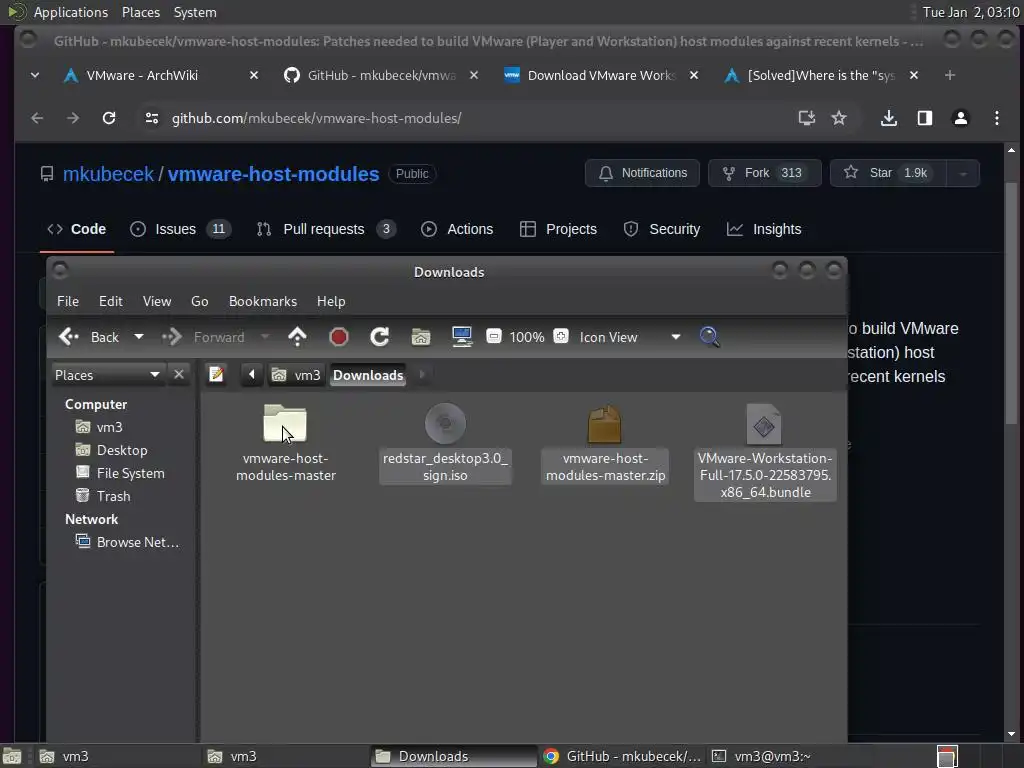This screenshot has height=768, width=1024.
Task: Click the red Stop loading button
Action: 338,337
